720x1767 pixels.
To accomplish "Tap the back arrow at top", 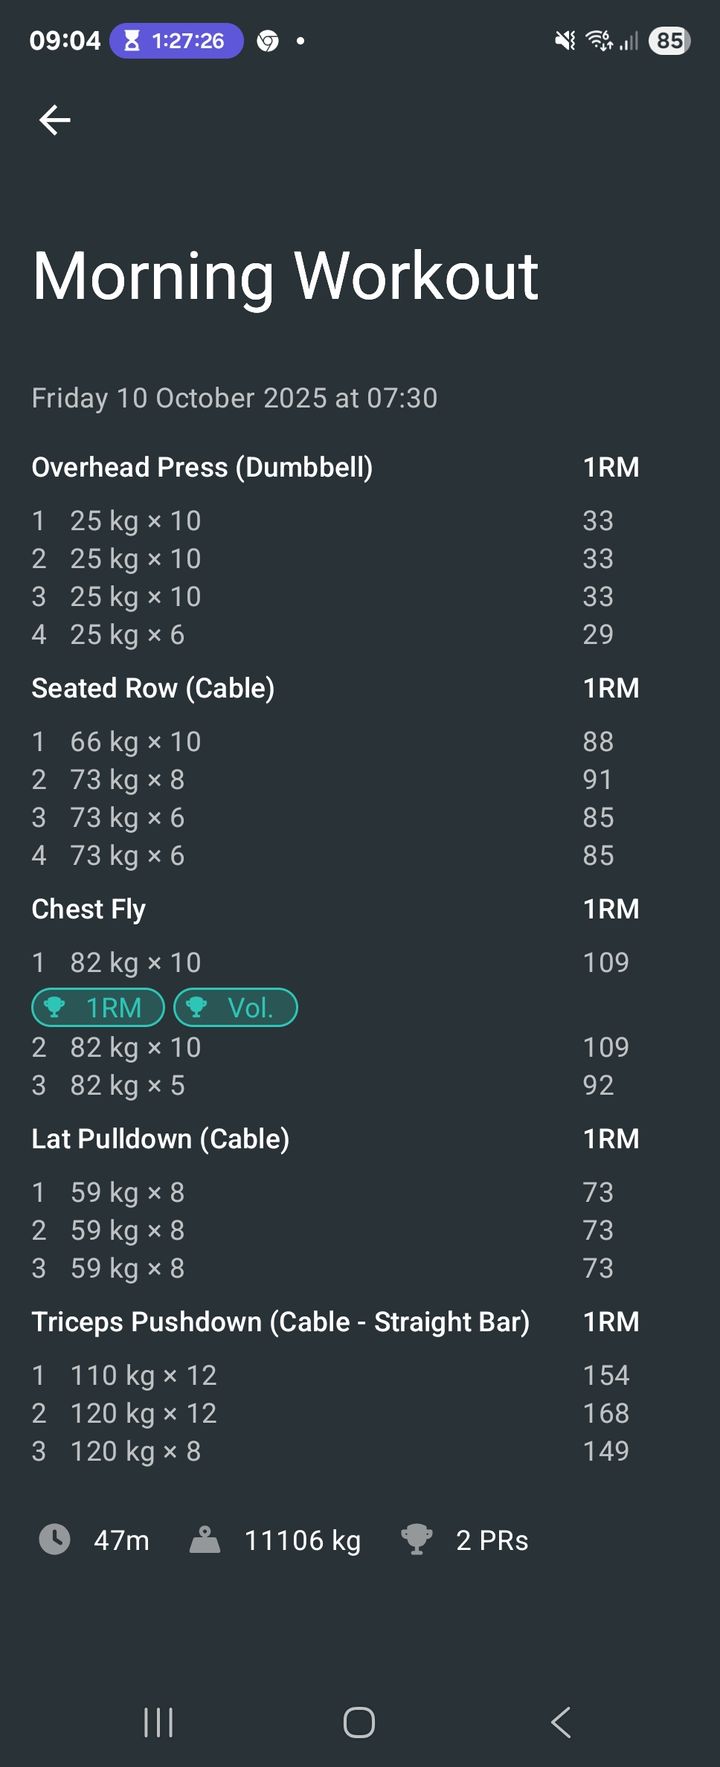I will tap(55, 121).
